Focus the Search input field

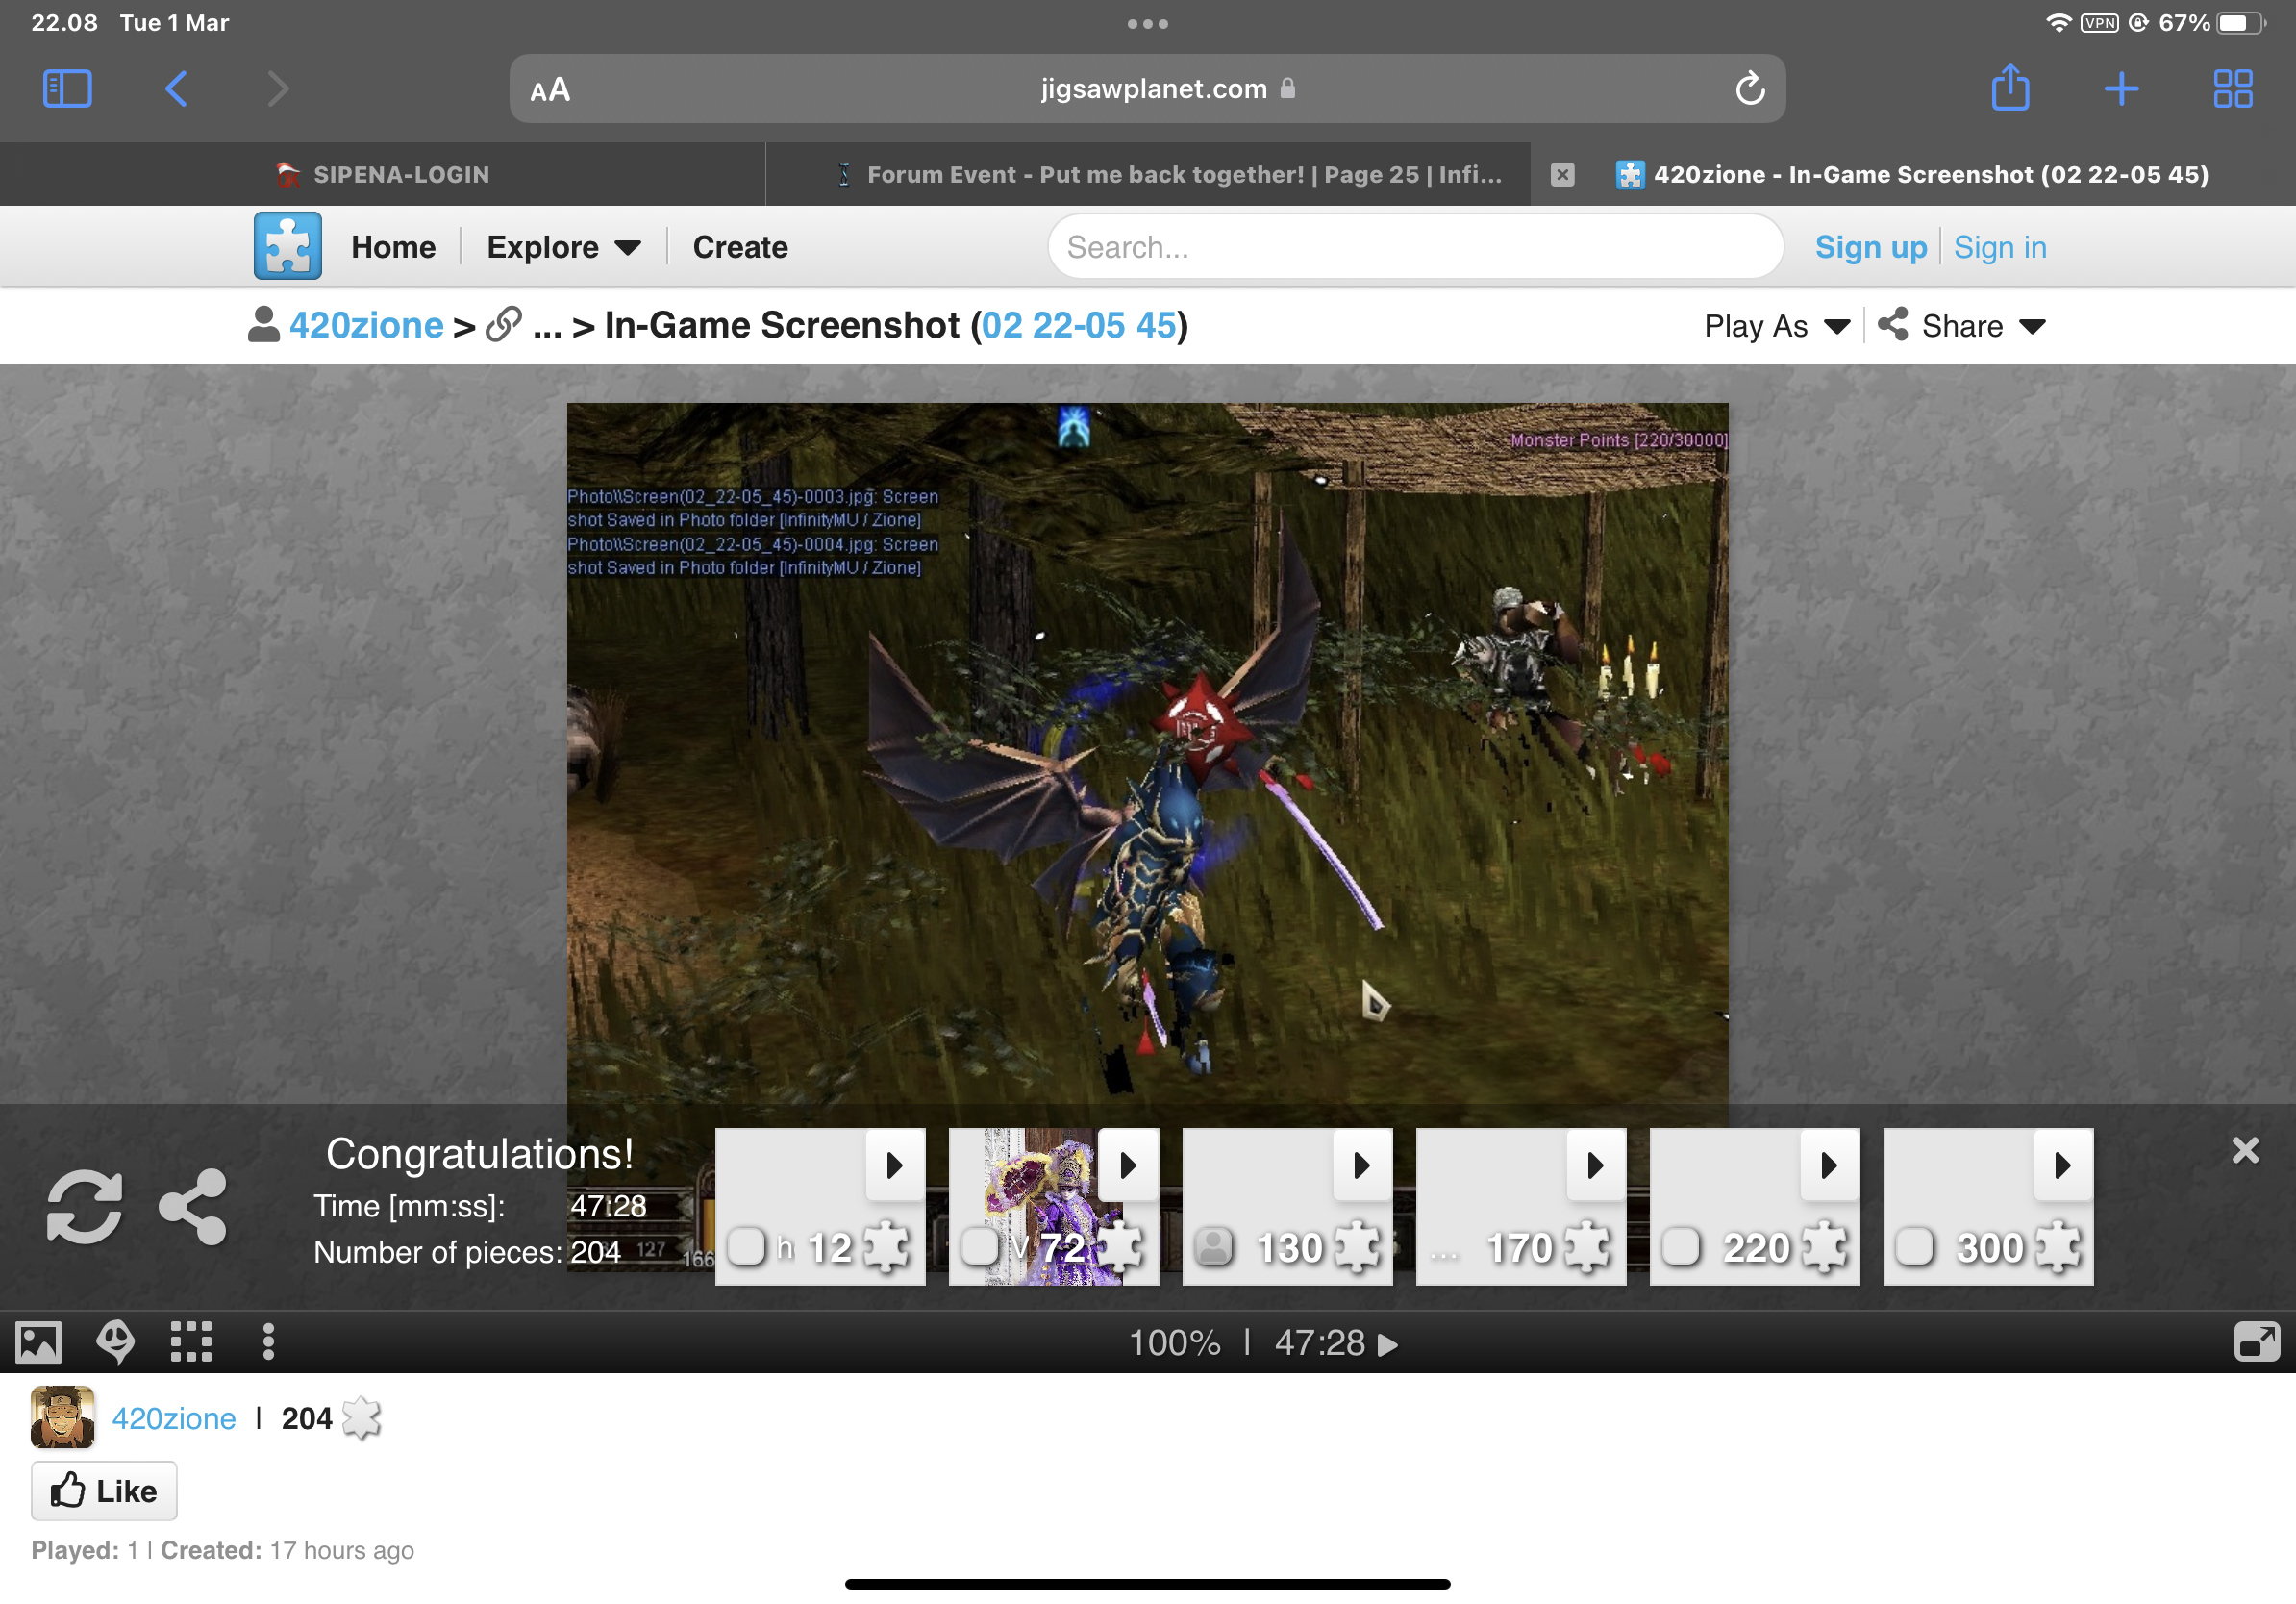pos(1415,246)
